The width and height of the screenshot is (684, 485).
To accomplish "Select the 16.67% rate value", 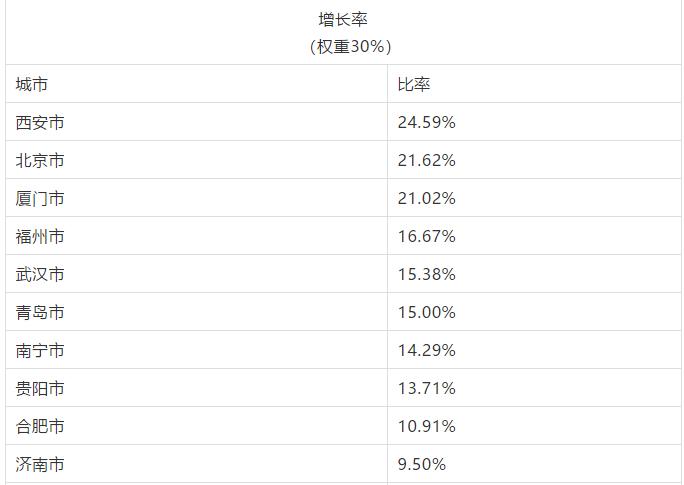I will (x=427, y=237).
